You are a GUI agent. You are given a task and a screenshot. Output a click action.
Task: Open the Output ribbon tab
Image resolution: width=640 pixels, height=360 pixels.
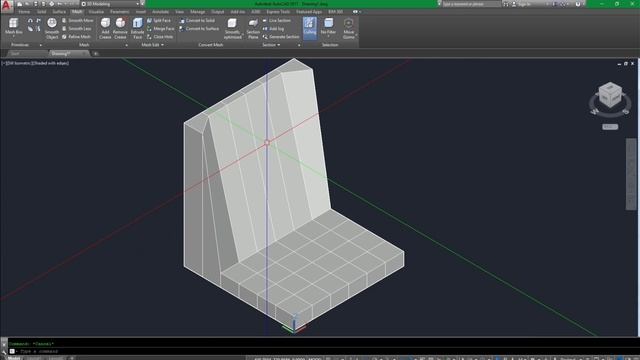(218, 12)
